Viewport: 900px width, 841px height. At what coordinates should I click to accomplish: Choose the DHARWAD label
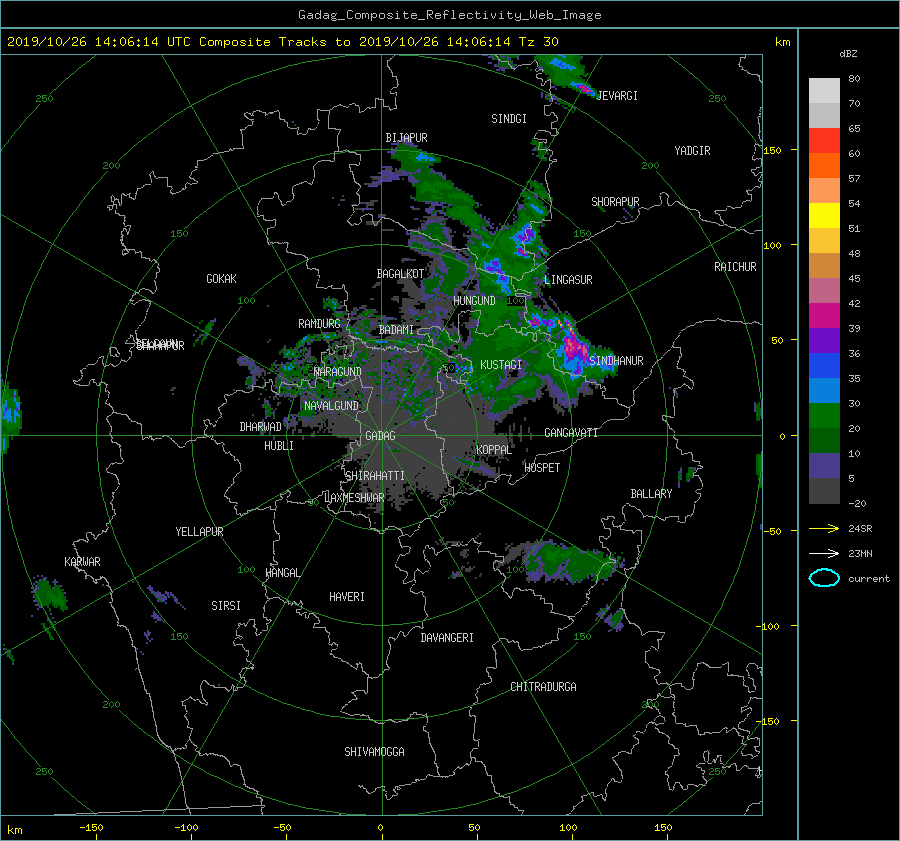point(260,427)
